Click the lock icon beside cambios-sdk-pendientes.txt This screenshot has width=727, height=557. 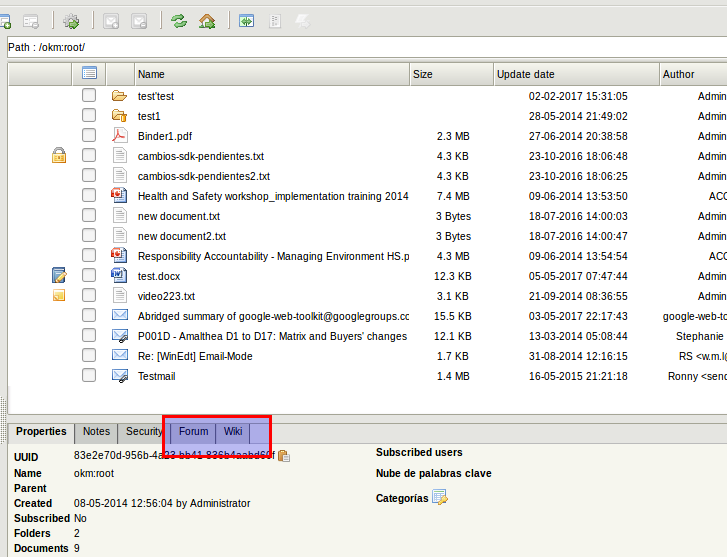59,156
